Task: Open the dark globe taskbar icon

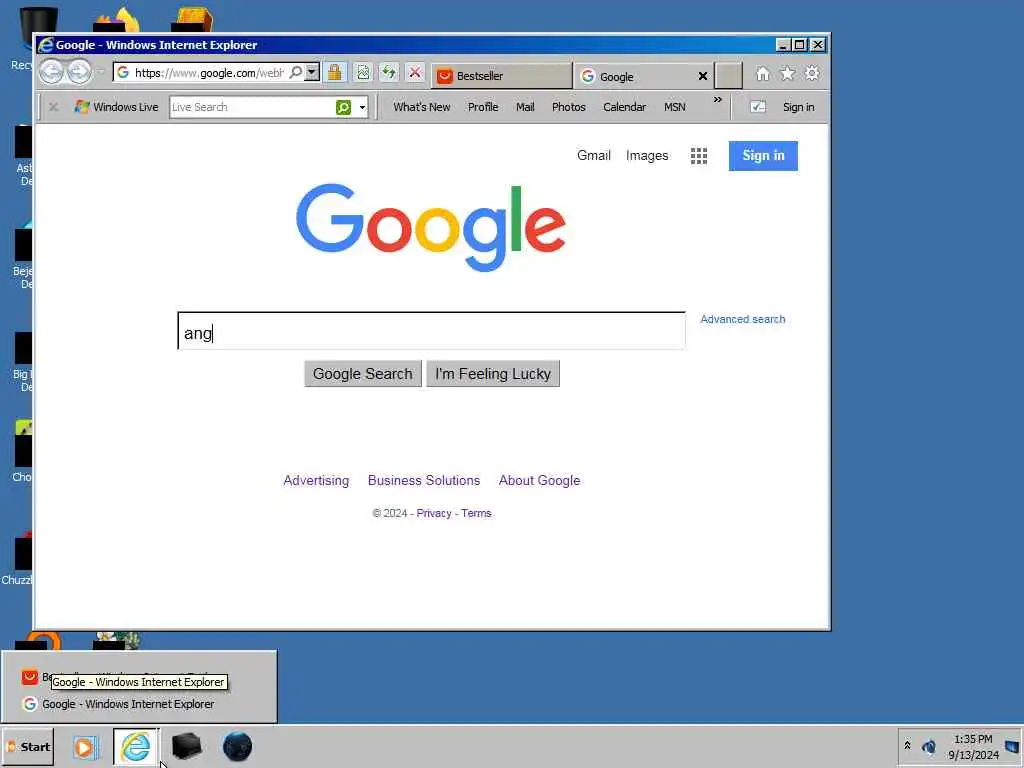Action: coord(237,746)
